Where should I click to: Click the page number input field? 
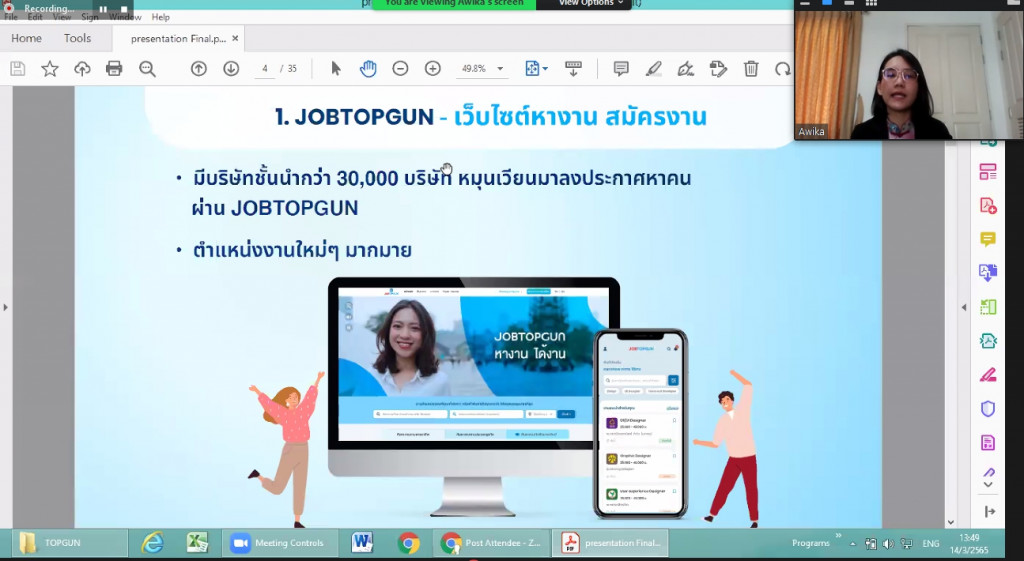click(265, 69)
